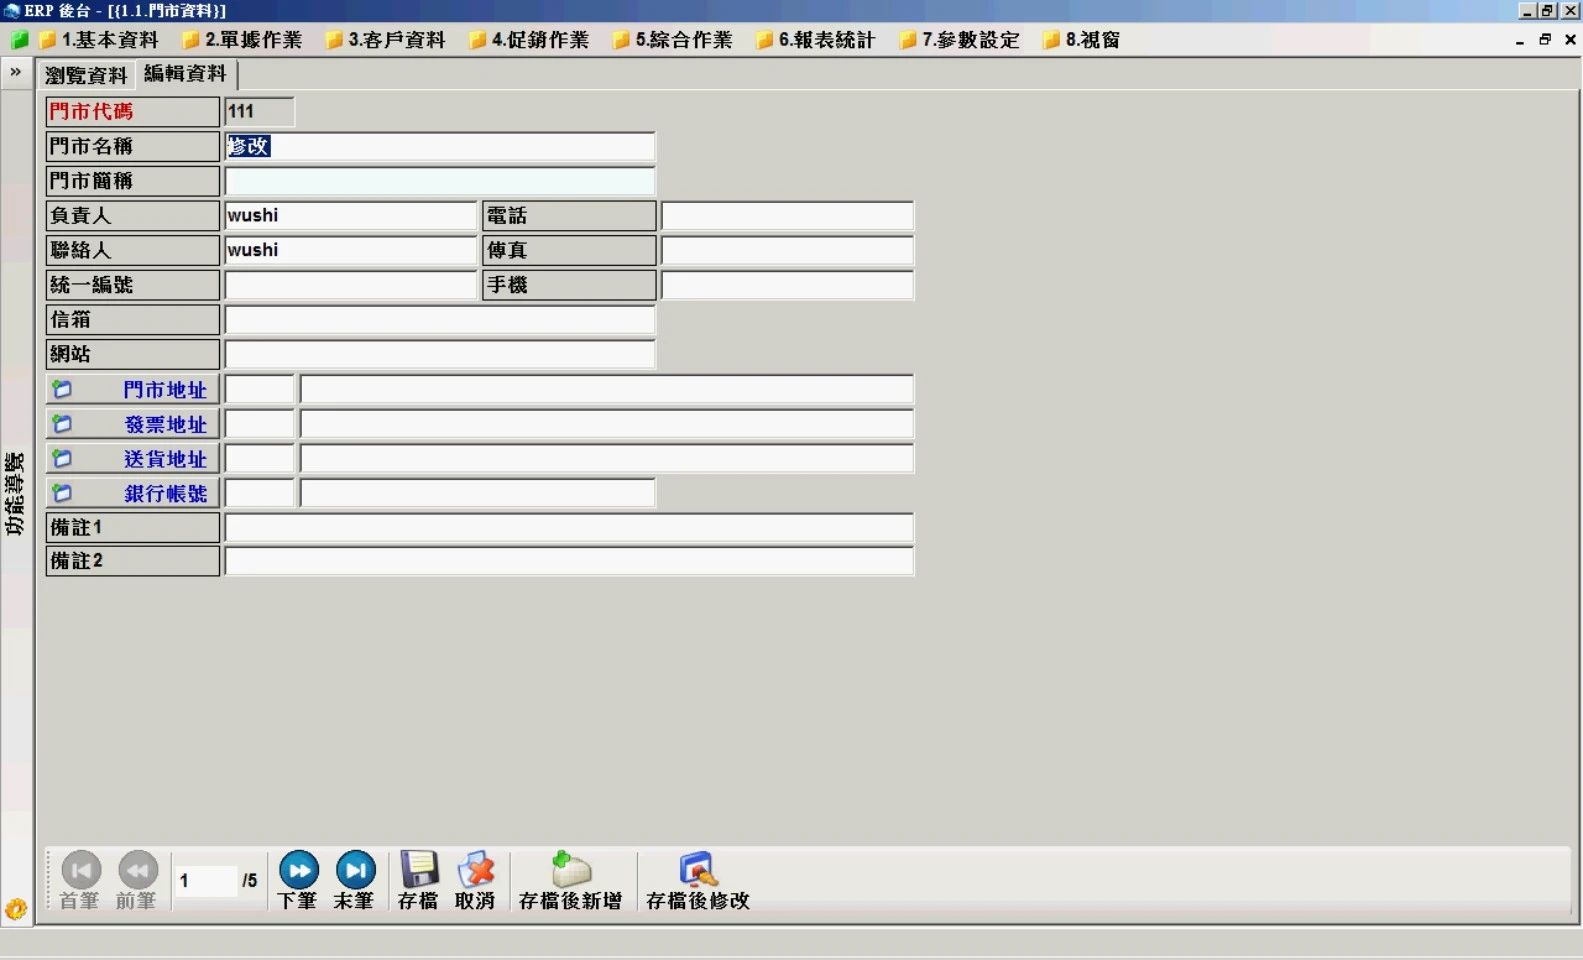The width and height of the screenshot is (1583, 960).
Task: Click 存檔後修改 save-then-edit icon
Action: (x=698, y=880)
